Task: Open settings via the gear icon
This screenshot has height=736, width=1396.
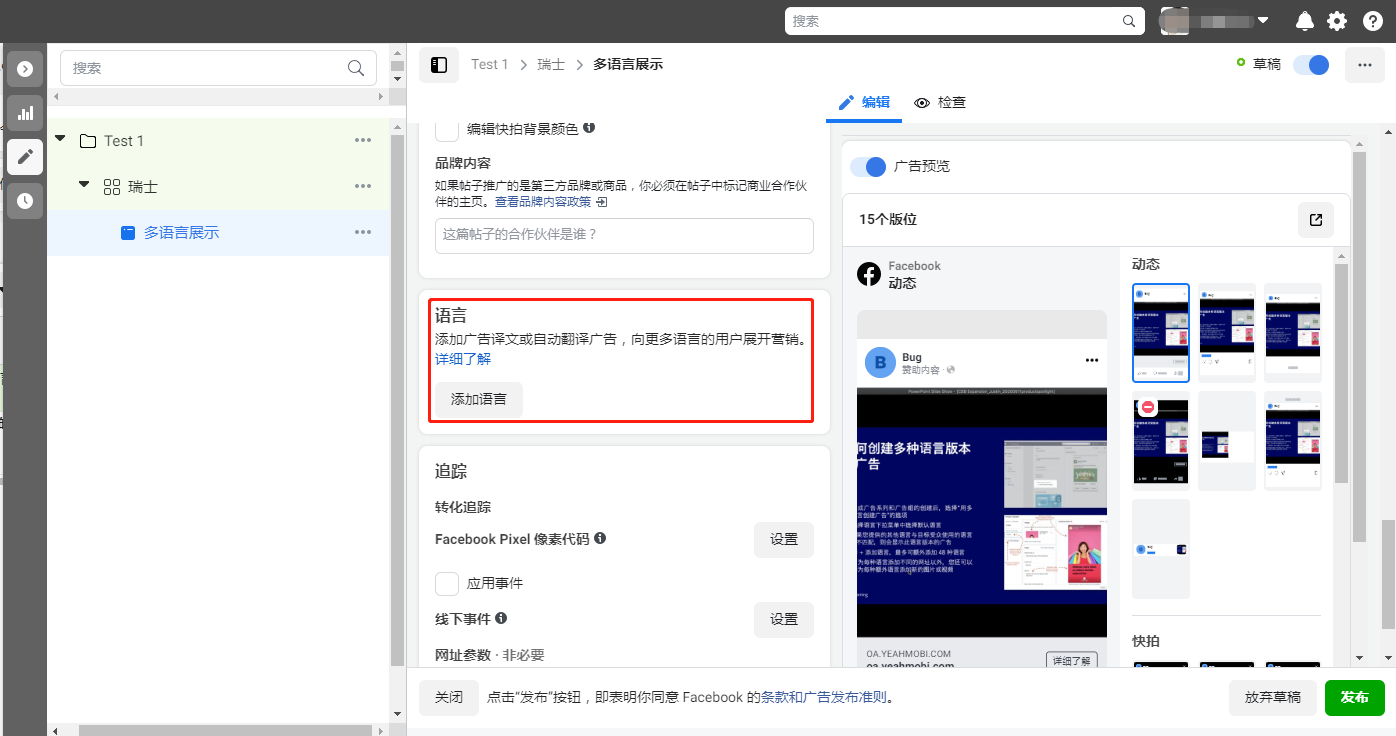Action: (x=1337, y=21)
